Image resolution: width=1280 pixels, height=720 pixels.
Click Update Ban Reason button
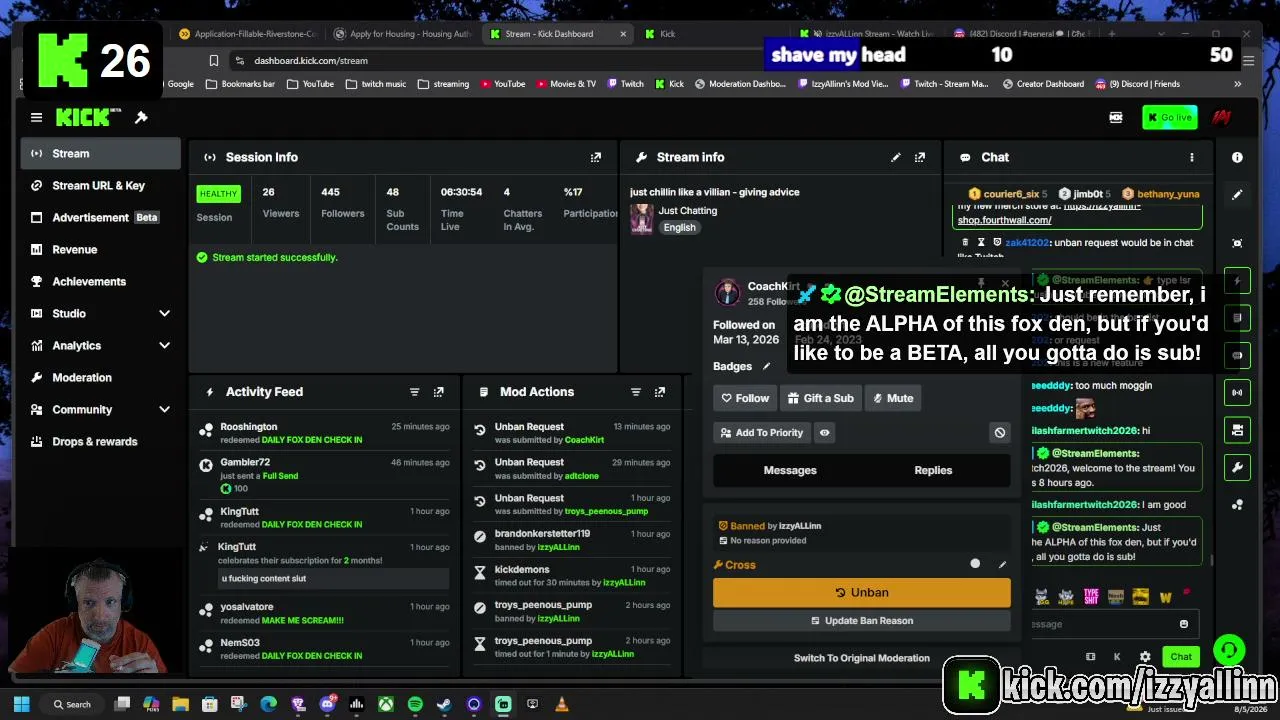861,620
